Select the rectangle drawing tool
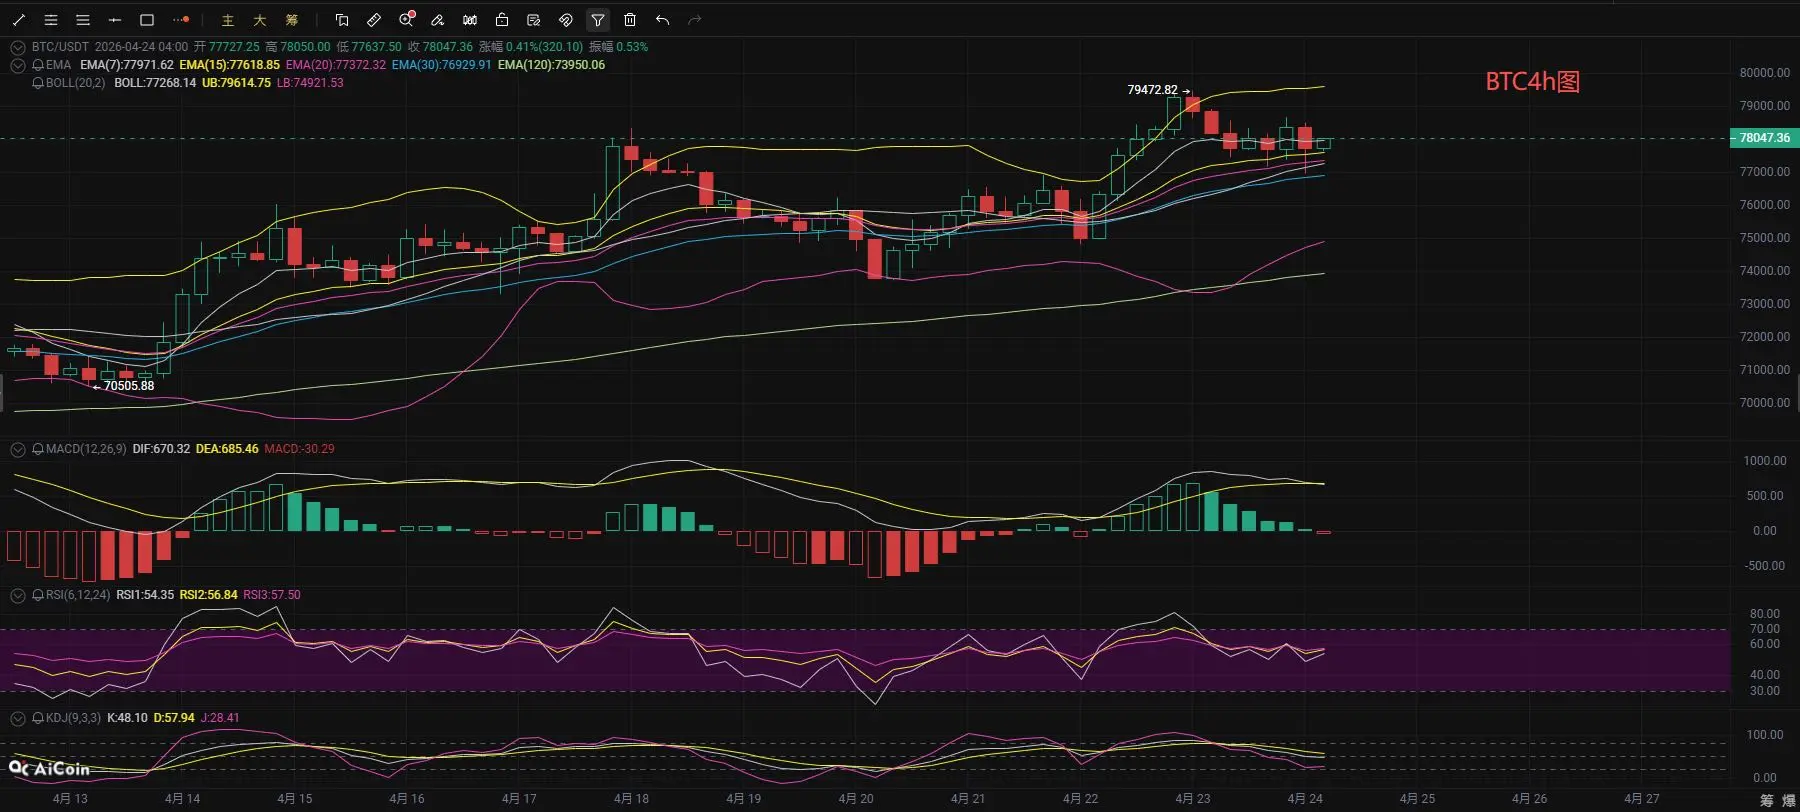This screenshot has width=1800, height=812. point(147,20)
